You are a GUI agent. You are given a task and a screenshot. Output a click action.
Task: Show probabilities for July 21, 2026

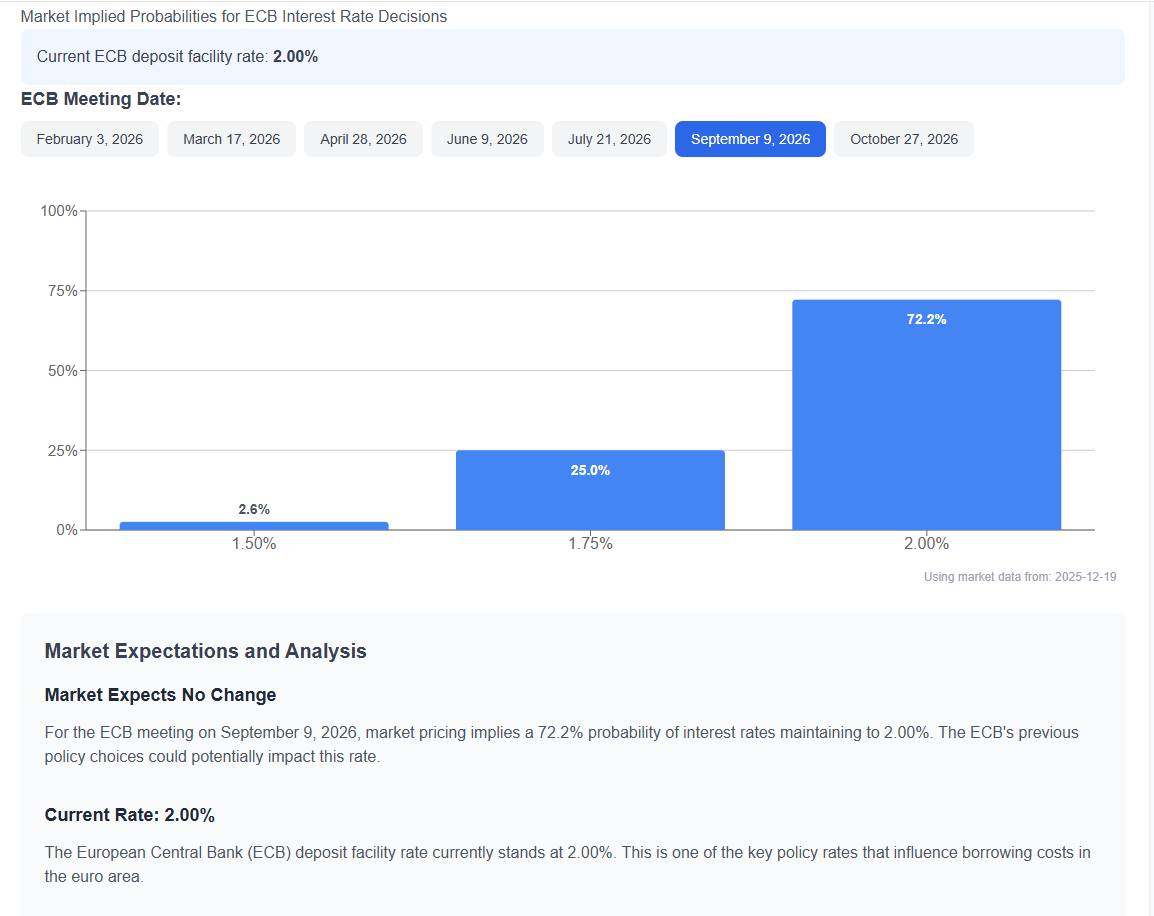click(609, 139)
